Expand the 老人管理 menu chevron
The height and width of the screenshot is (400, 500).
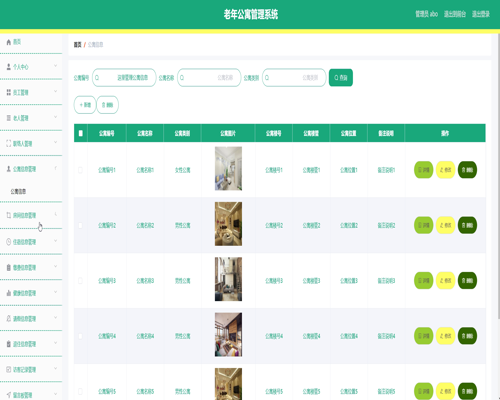pyautogui.click(x=56, y=117)
